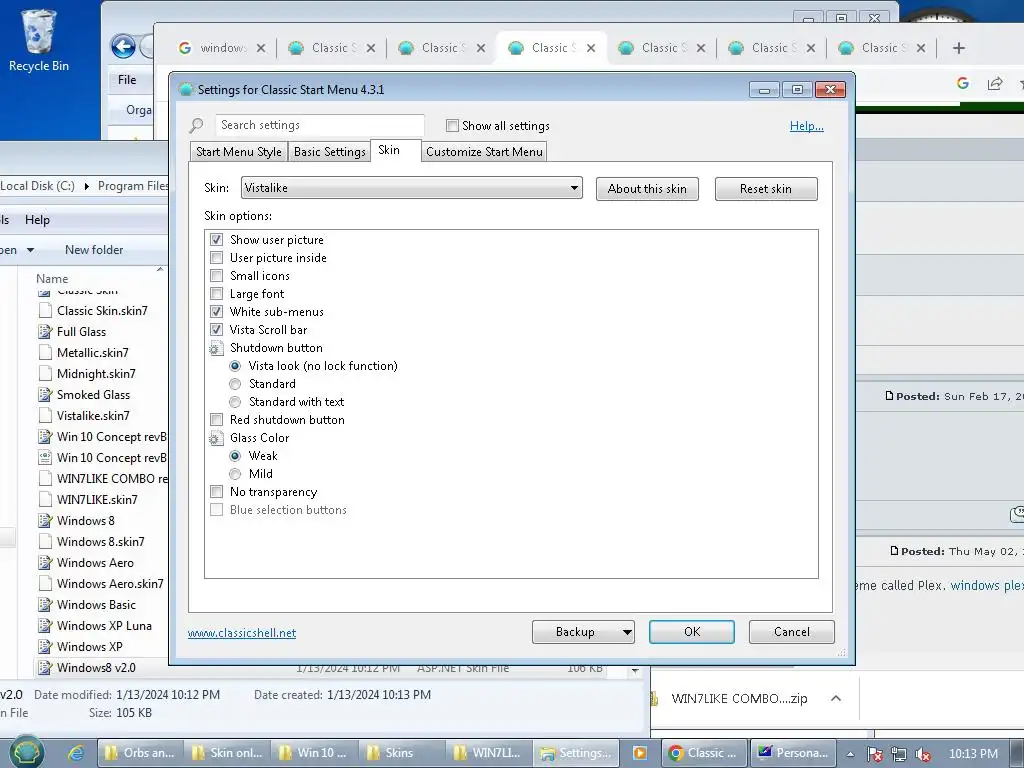
Task: Select the Windows XP Luna file icon
Action: pyautogui.click(x=45, y=626)
